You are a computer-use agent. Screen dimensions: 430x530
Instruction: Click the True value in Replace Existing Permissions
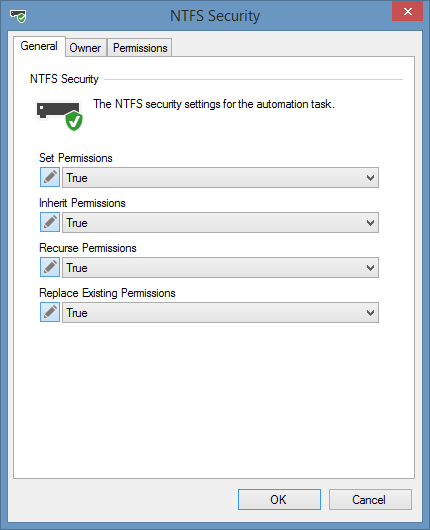click(x=77, y=313)
